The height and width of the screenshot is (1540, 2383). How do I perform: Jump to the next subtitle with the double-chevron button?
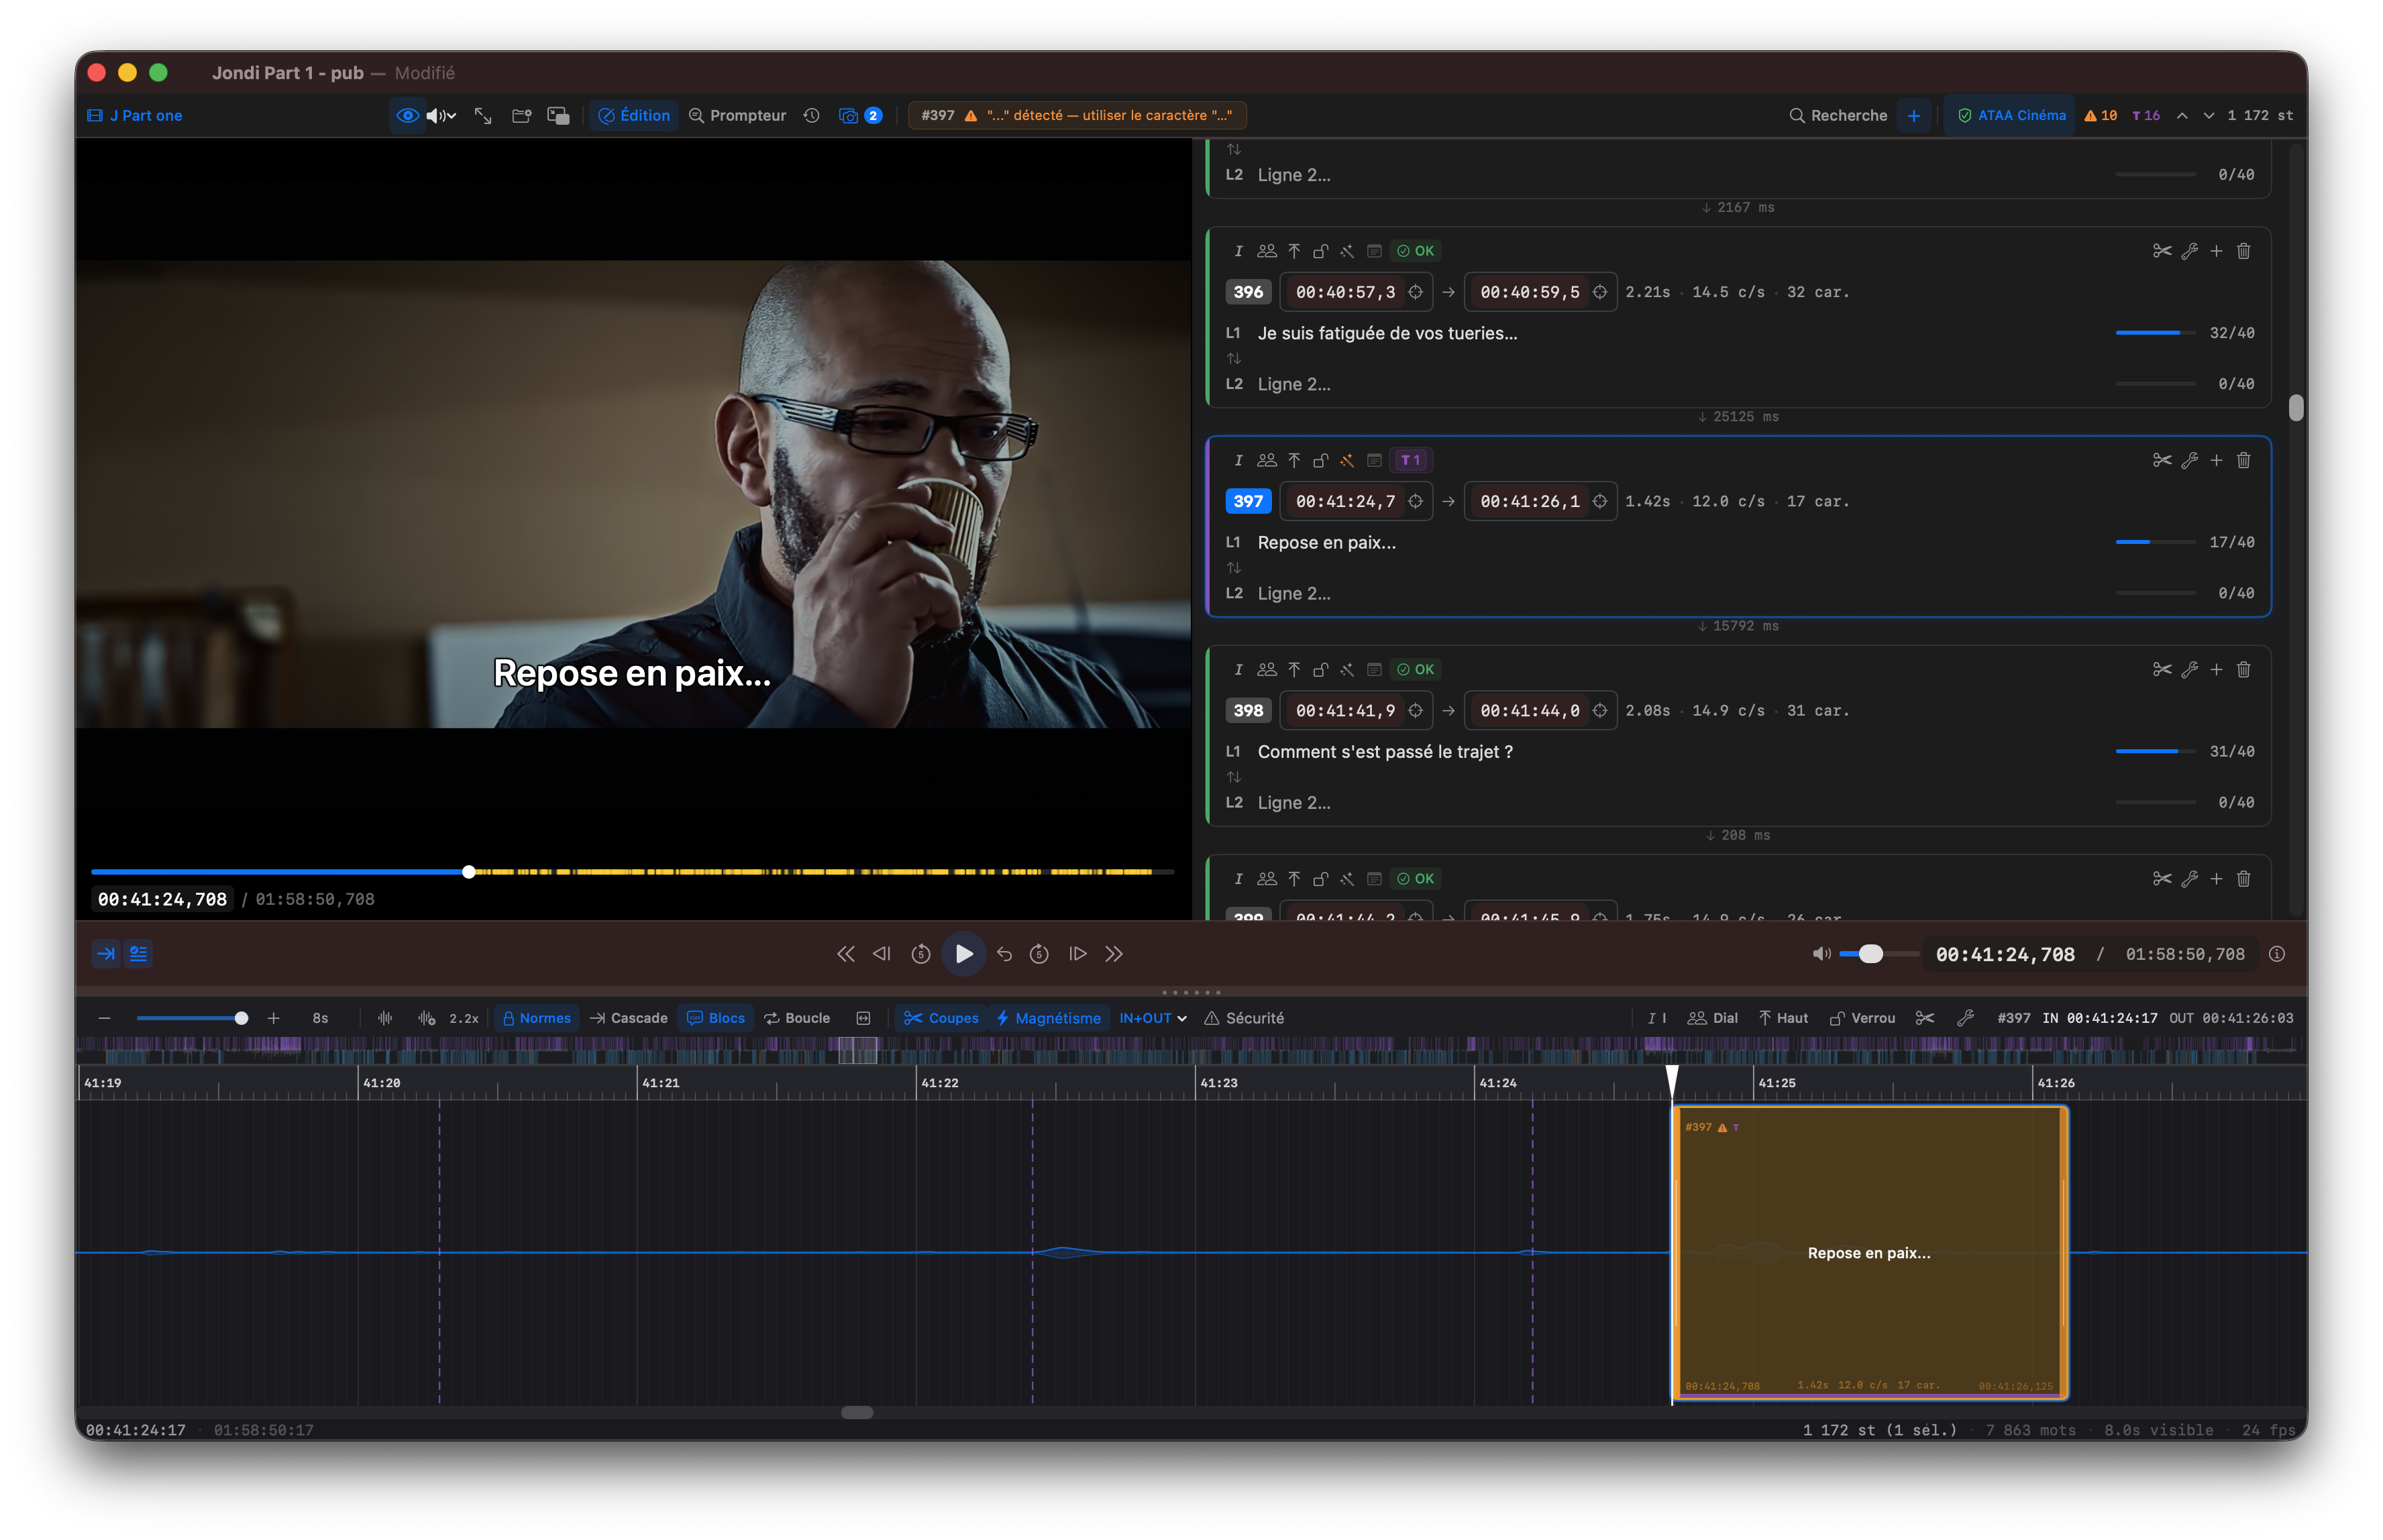click(x=1114, y=954)
